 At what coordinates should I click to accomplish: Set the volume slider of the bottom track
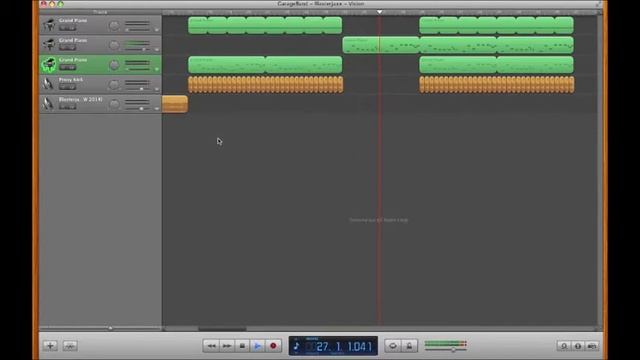pos(141,109)
